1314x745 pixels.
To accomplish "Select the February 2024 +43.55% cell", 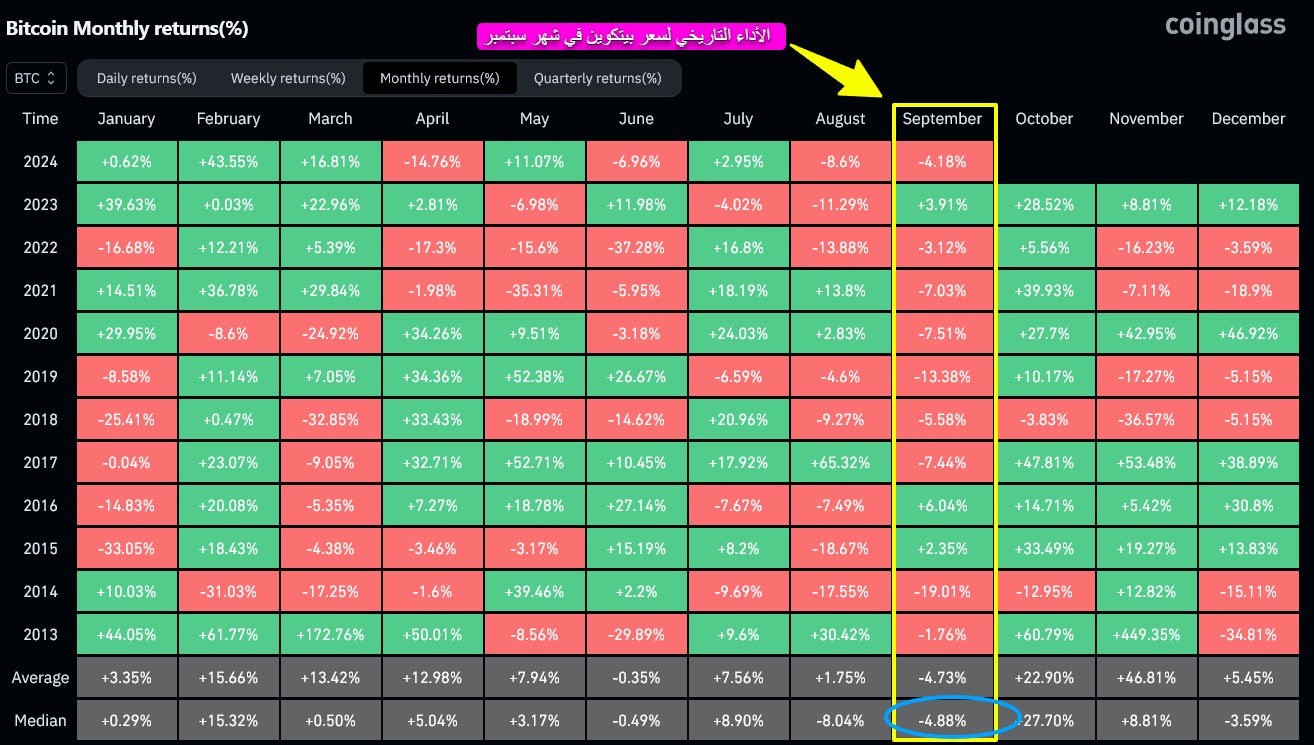I will click(x=228, y=161).
